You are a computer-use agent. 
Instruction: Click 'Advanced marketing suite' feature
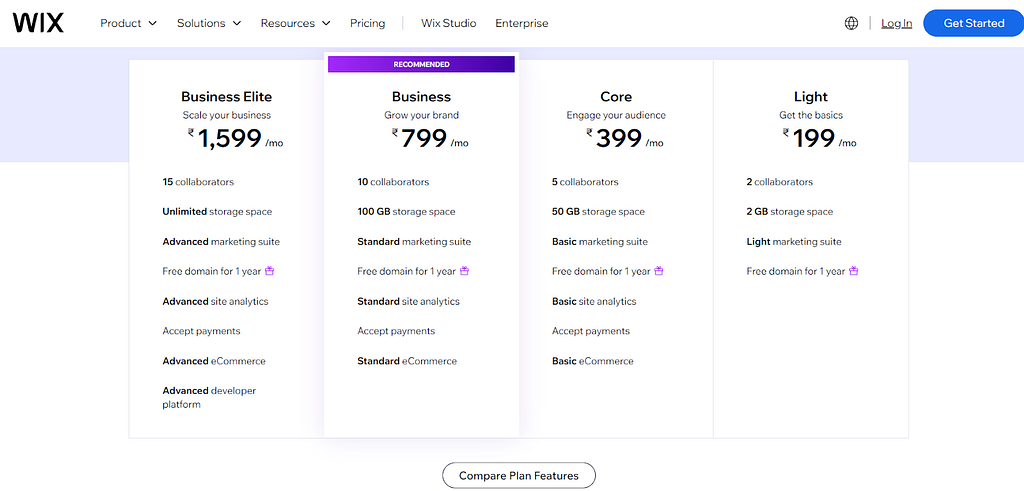221,242
